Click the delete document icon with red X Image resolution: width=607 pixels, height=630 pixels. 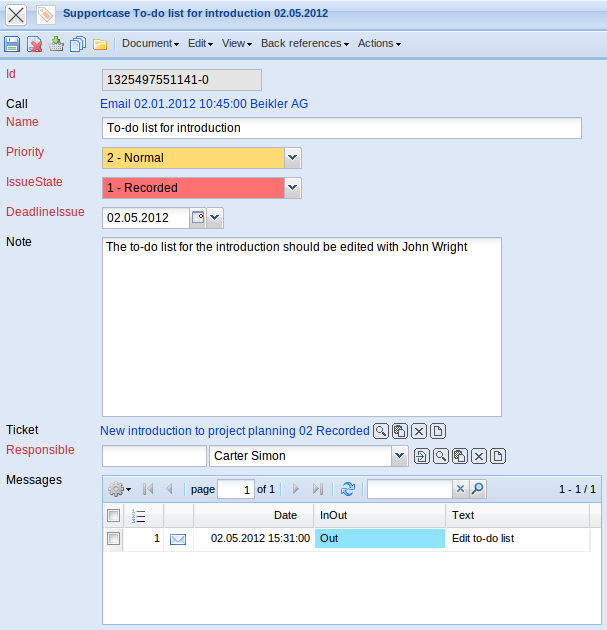(x=34, y=44)
